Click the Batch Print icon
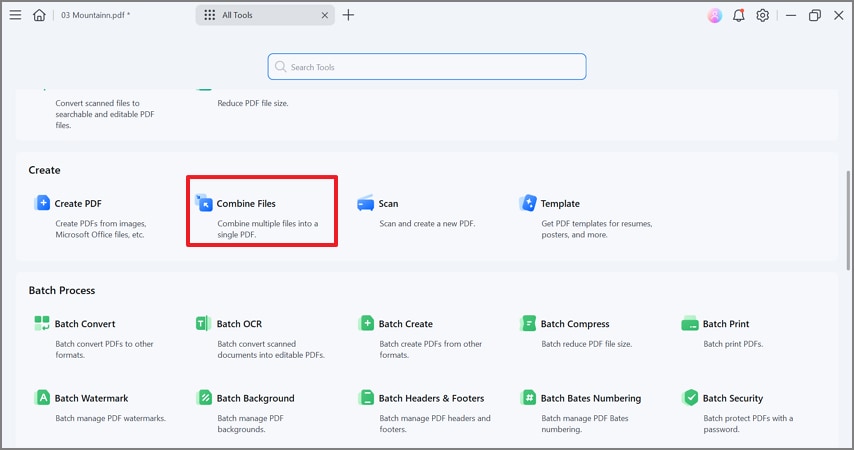The height and width of the screenshot is (450, 854). pyautogui.click(x=690, y=323)
